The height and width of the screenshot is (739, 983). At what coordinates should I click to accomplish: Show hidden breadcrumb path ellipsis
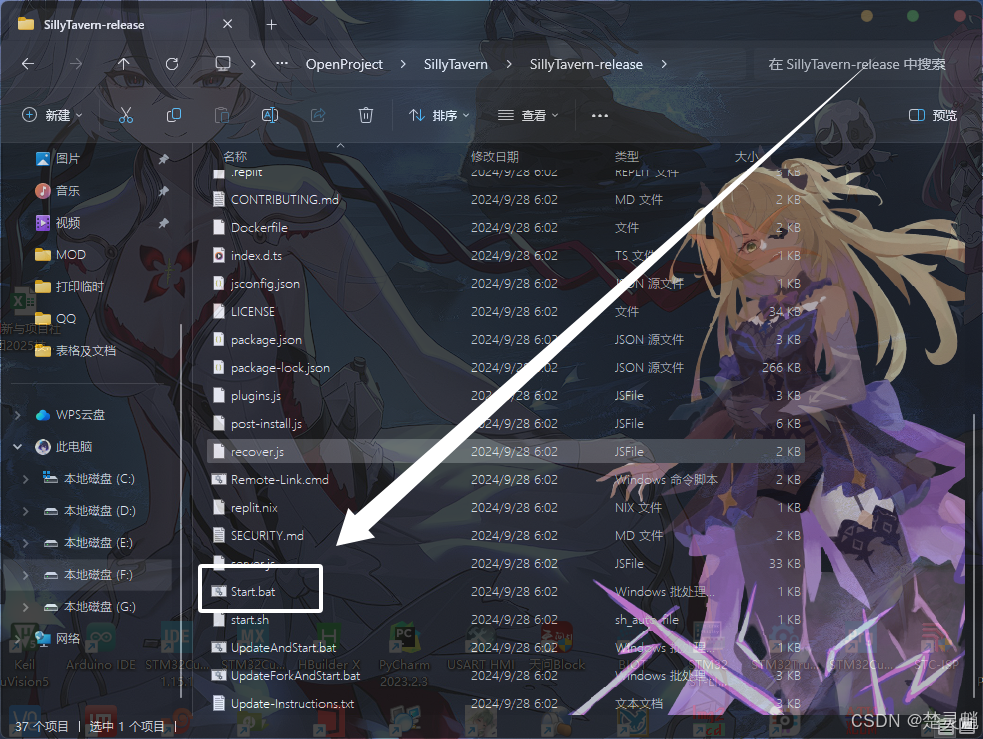pos(282,63)
